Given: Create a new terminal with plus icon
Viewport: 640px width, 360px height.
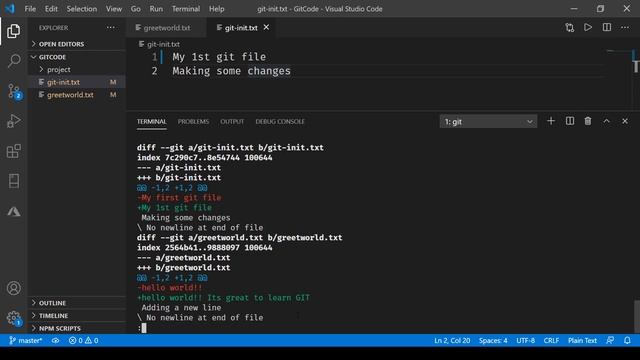Looking at the screenshot, I should (x=551, y=121).
